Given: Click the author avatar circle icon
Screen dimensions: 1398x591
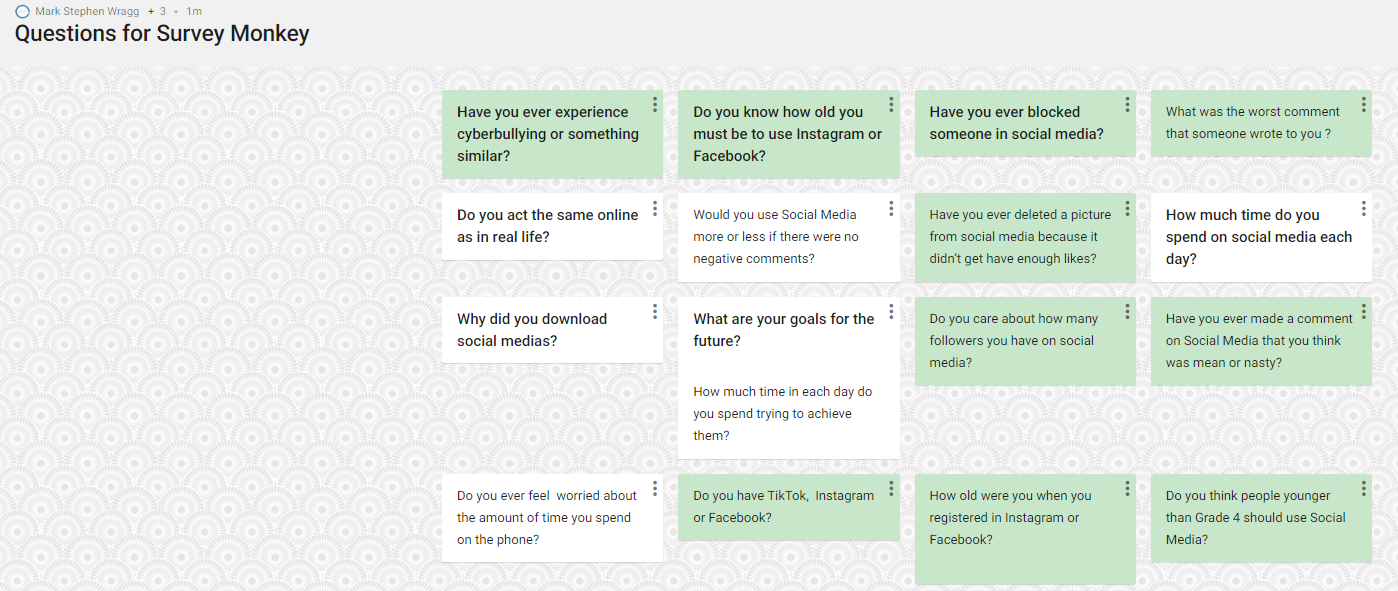Looking at the screenshot, I should 22,12.
